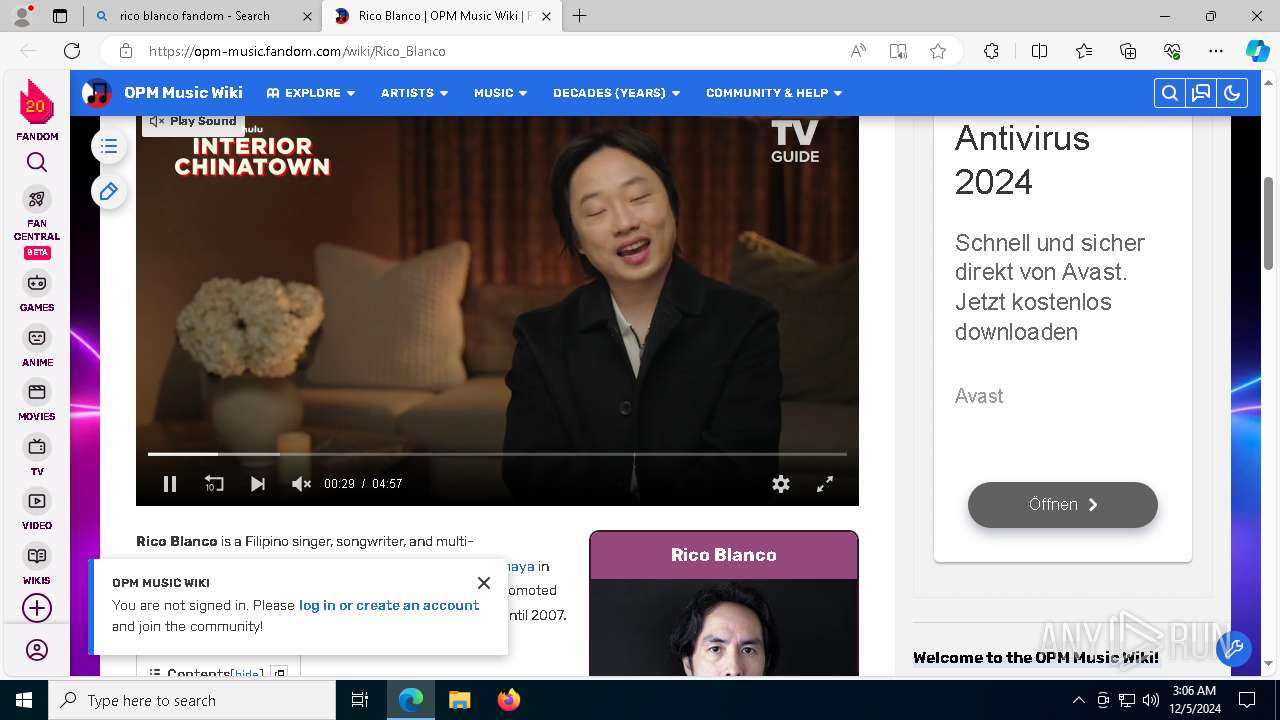Launch Firefox from taskbar

(508, 700)
